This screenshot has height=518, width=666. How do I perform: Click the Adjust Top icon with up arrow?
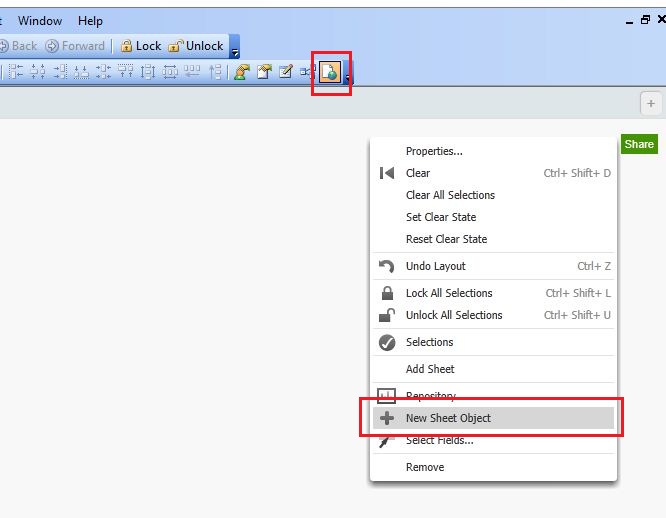[215, 71]
